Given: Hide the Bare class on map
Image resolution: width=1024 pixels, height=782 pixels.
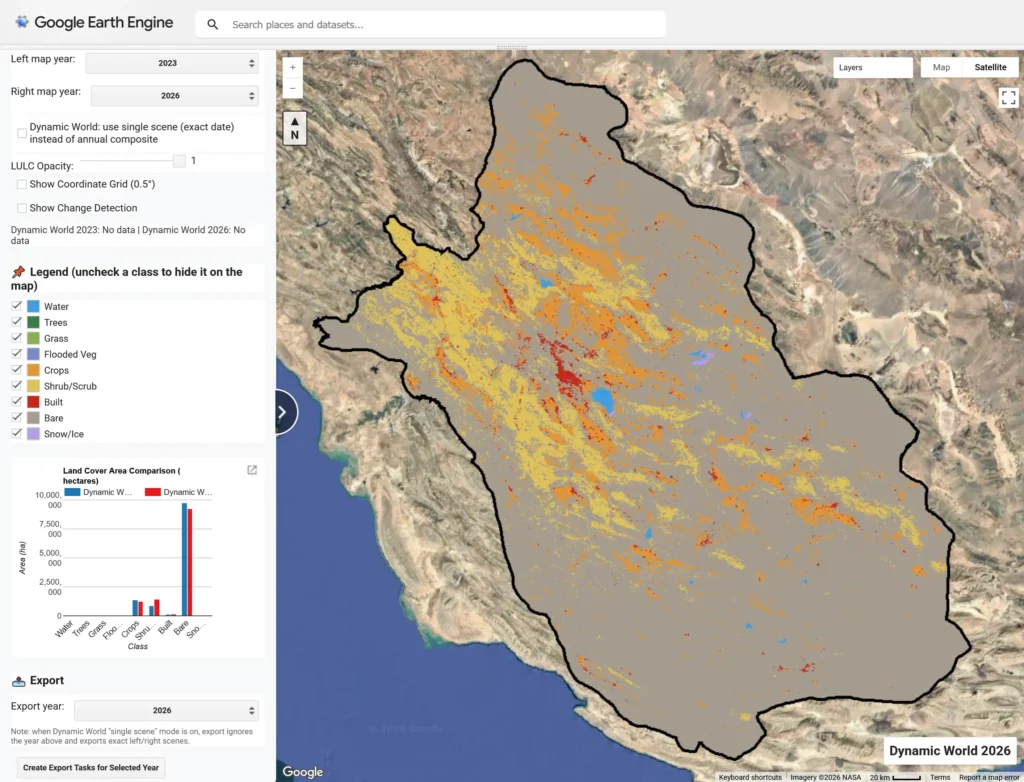Looking at the screenshot, I should click(x=16, y=417).
